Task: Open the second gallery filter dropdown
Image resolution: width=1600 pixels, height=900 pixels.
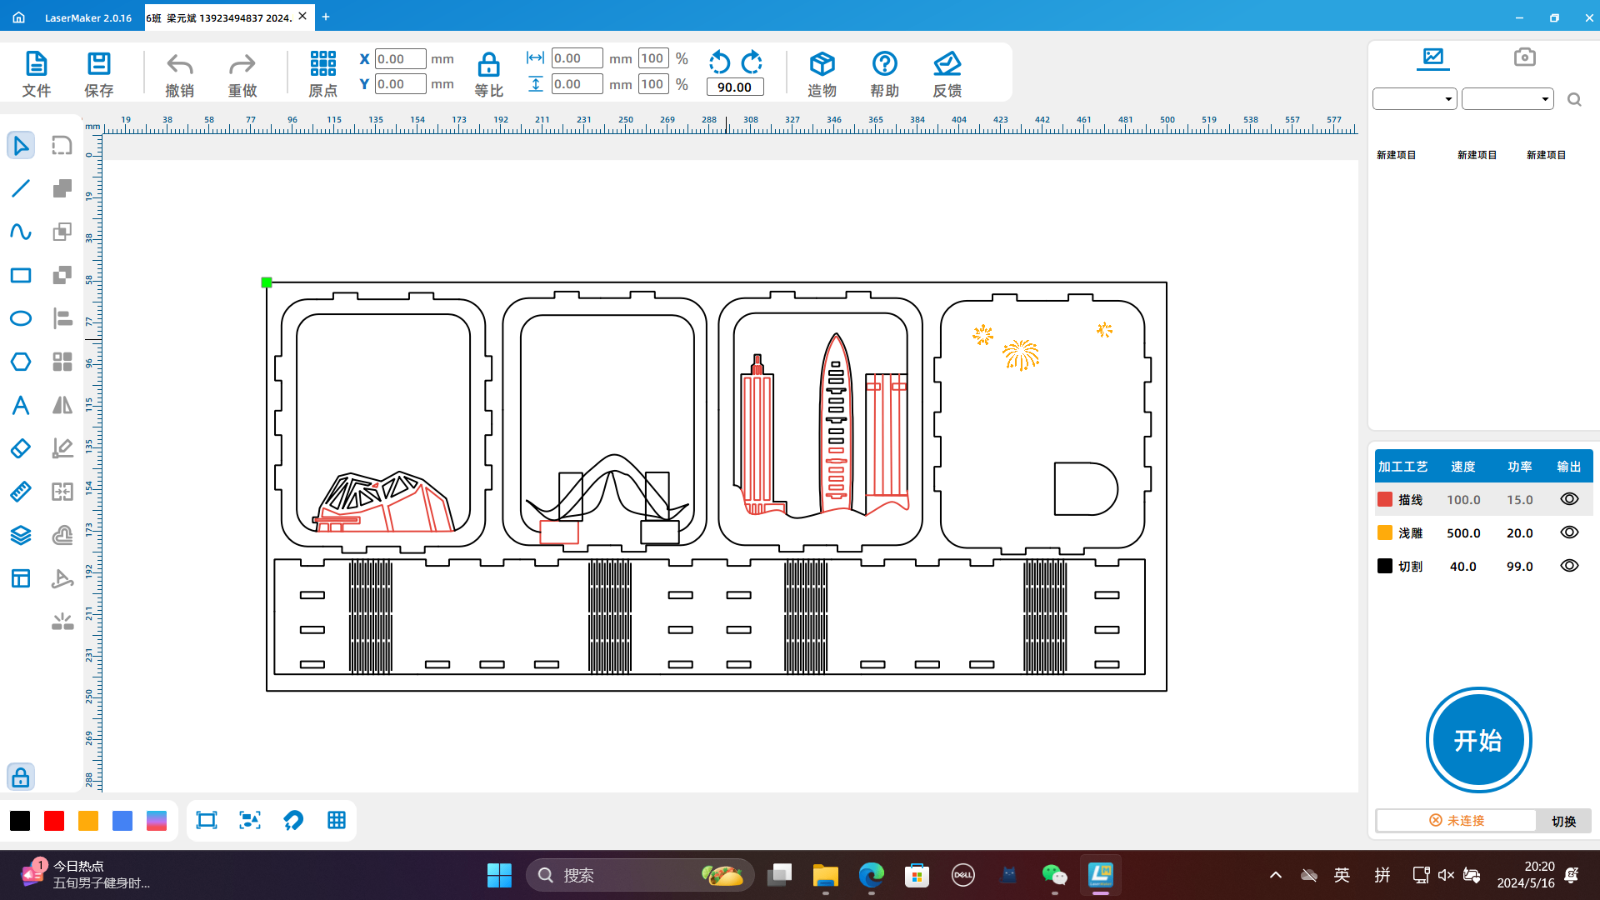Action: coord(1507,99)
